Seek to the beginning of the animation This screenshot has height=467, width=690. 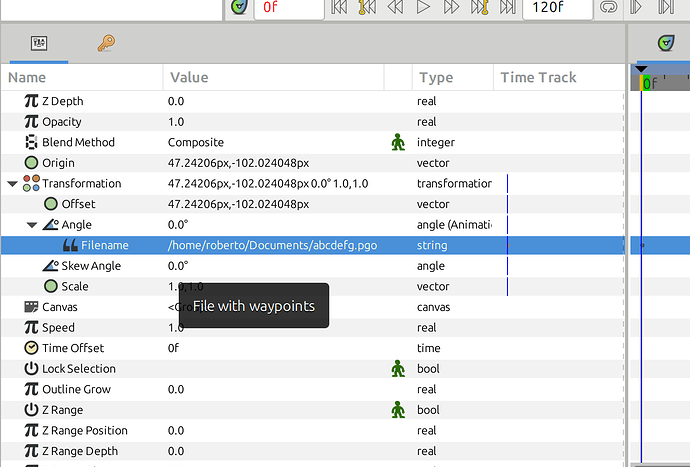point(339,7)
